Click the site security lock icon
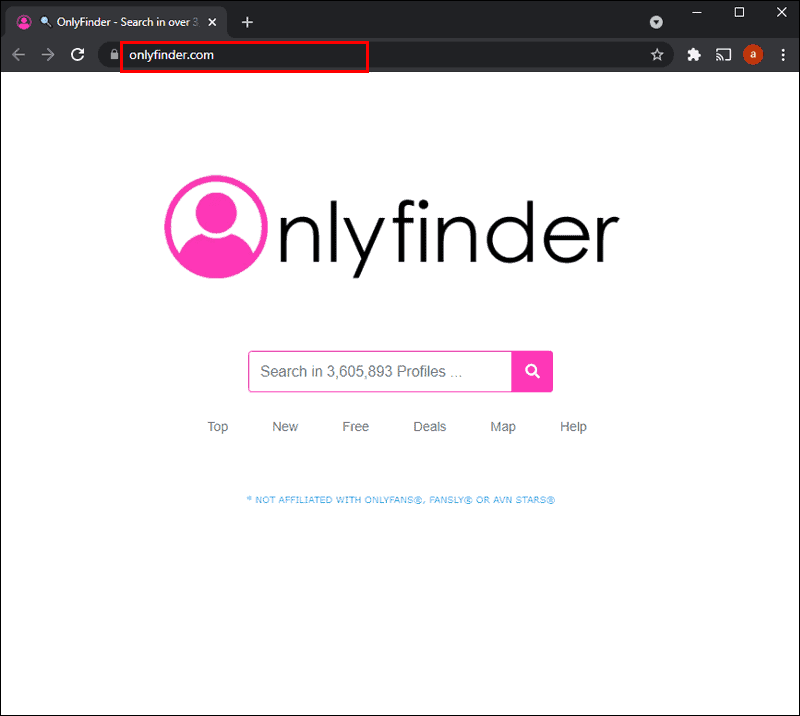The image size is (800, 716). coord(112,55)
